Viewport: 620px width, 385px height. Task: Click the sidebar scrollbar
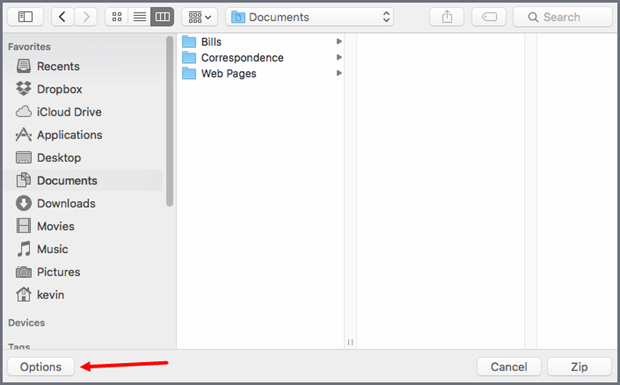[170, 121]
